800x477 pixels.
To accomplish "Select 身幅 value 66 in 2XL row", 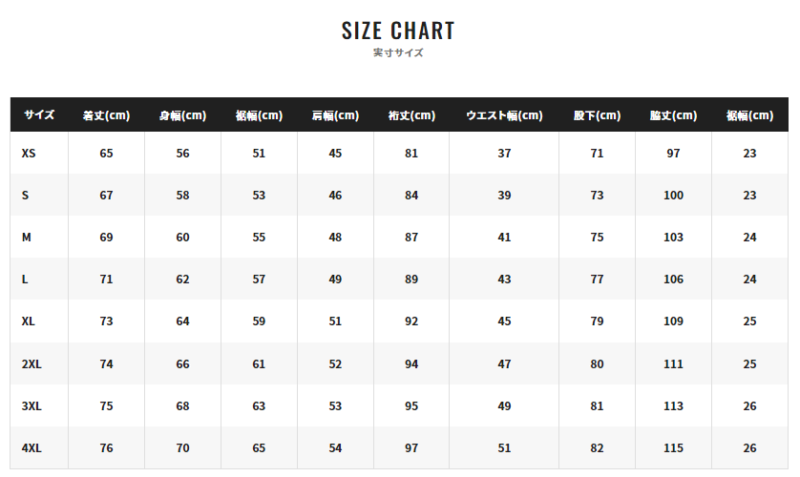I will click(x=182, y=364).
